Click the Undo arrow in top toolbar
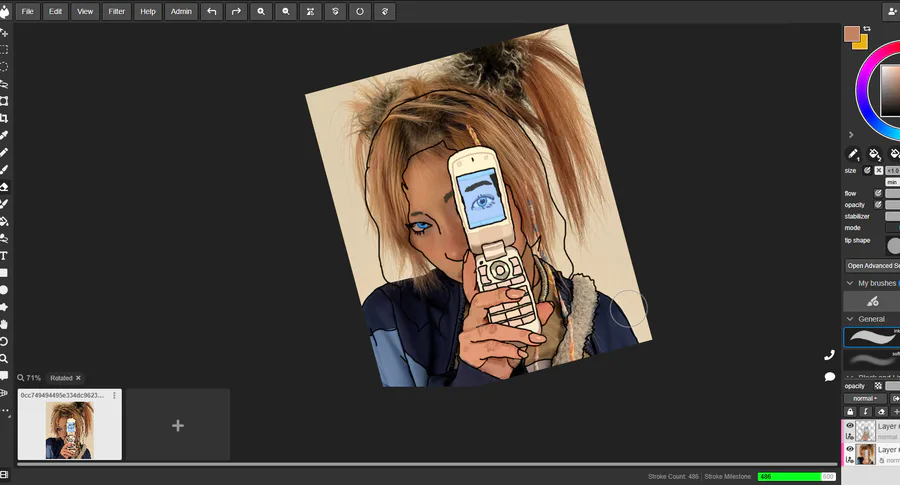 pyautogui.click(x=211, y=11)
